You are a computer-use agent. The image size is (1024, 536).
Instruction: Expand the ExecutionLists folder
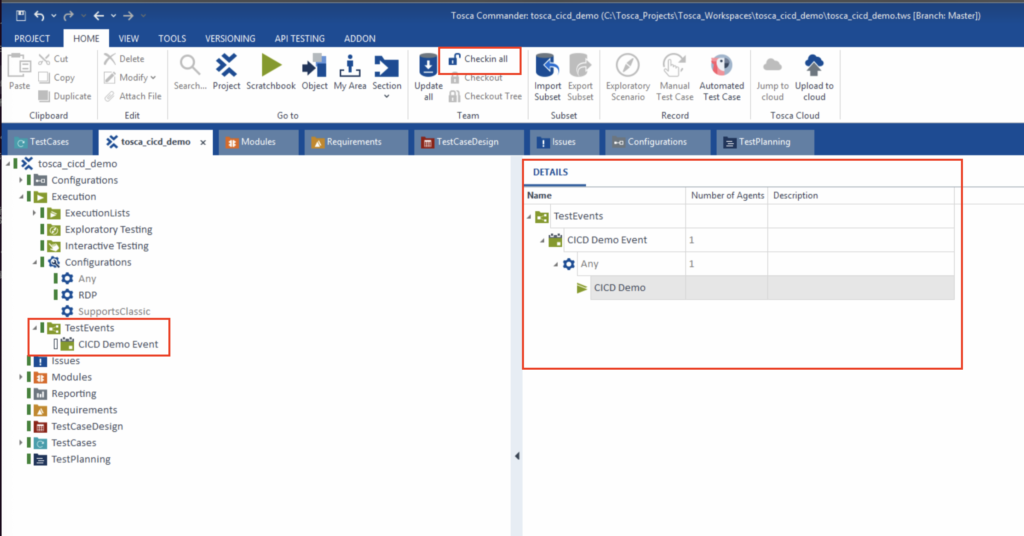pyautogui.click(x=35, y=213)
